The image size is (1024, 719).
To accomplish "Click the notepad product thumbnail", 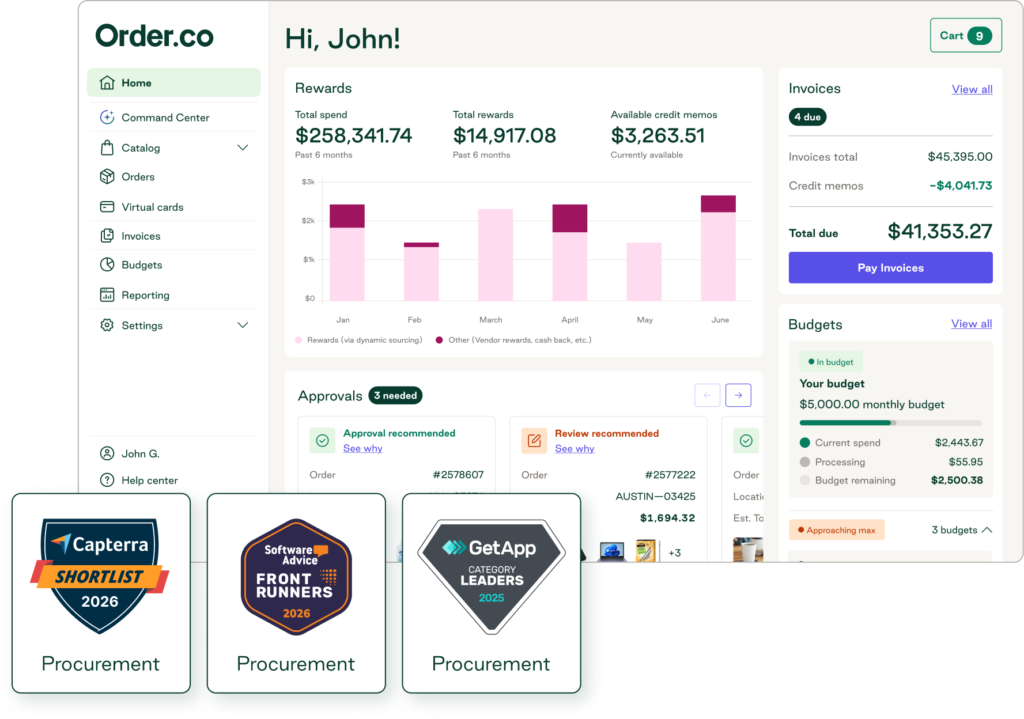I will (x=645, y=550).
